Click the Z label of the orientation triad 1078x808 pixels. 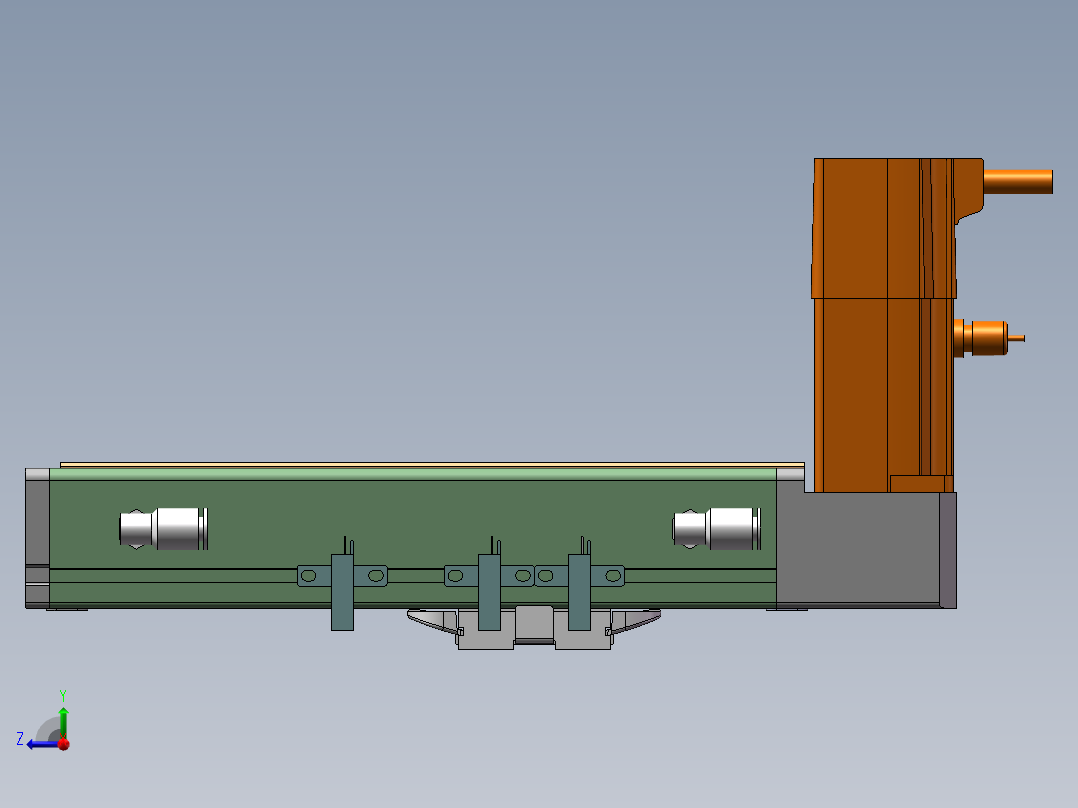pyautogui.click(x=19, y=738)
